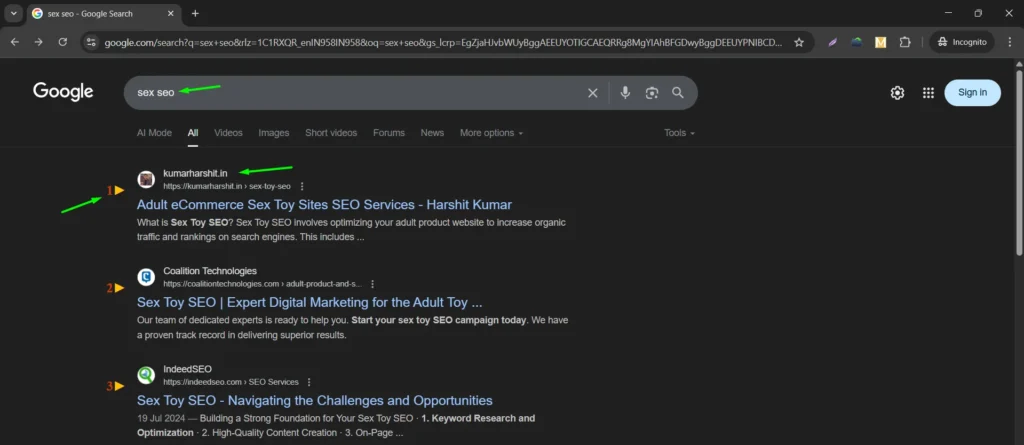
Task: Close the Google Search tab
Action: coord(171,14)
